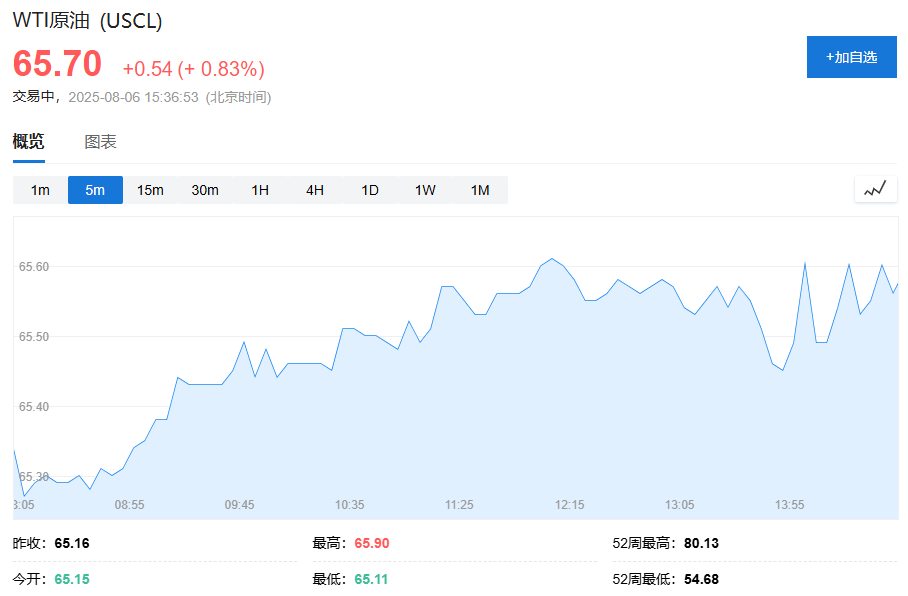Open the 图表 tab
908x596 pixels.
(100, 142)
